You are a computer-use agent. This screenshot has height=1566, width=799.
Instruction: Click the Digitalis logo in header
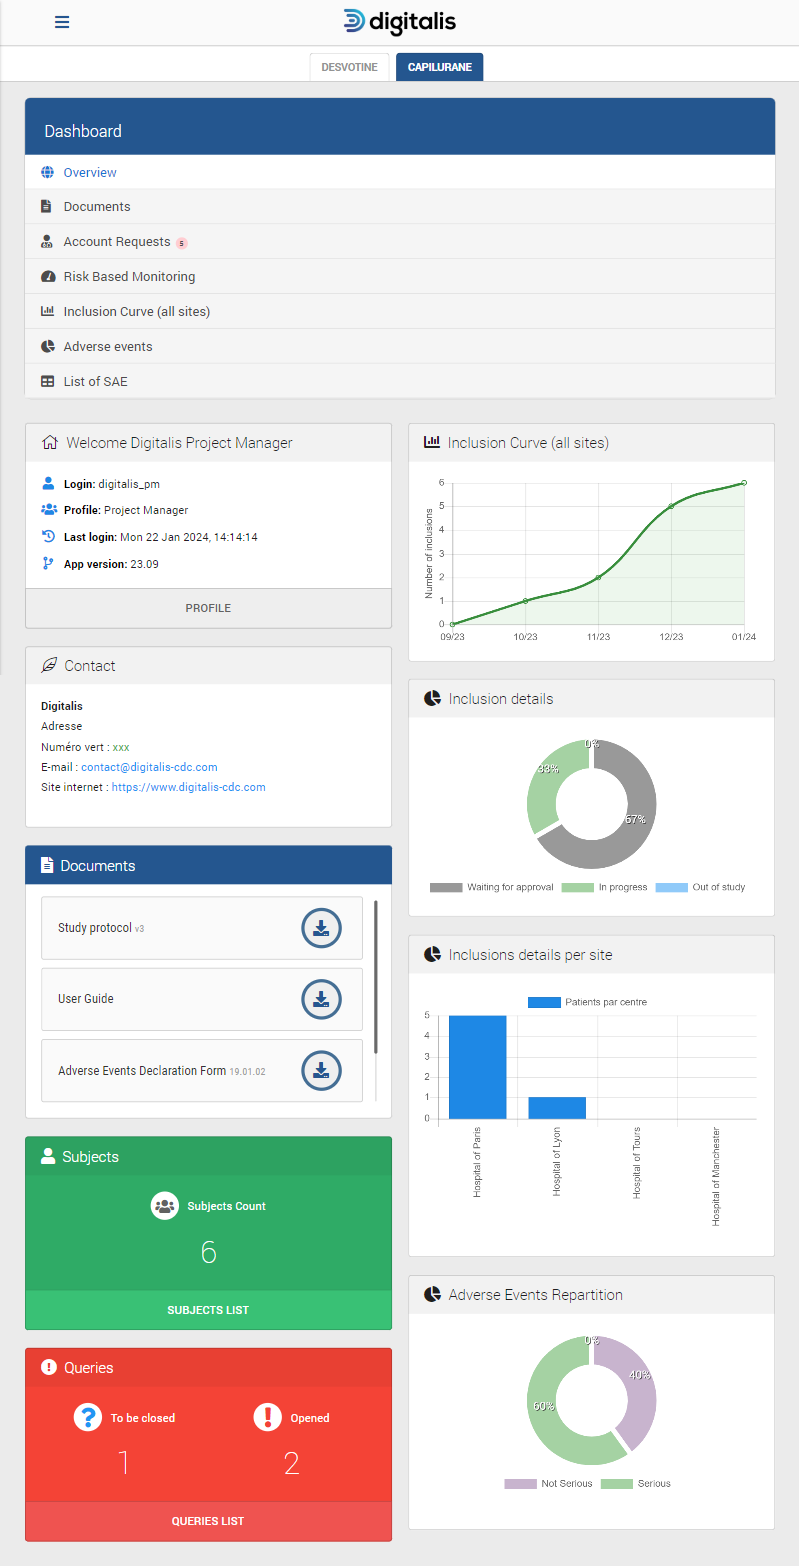coord(399,22)
